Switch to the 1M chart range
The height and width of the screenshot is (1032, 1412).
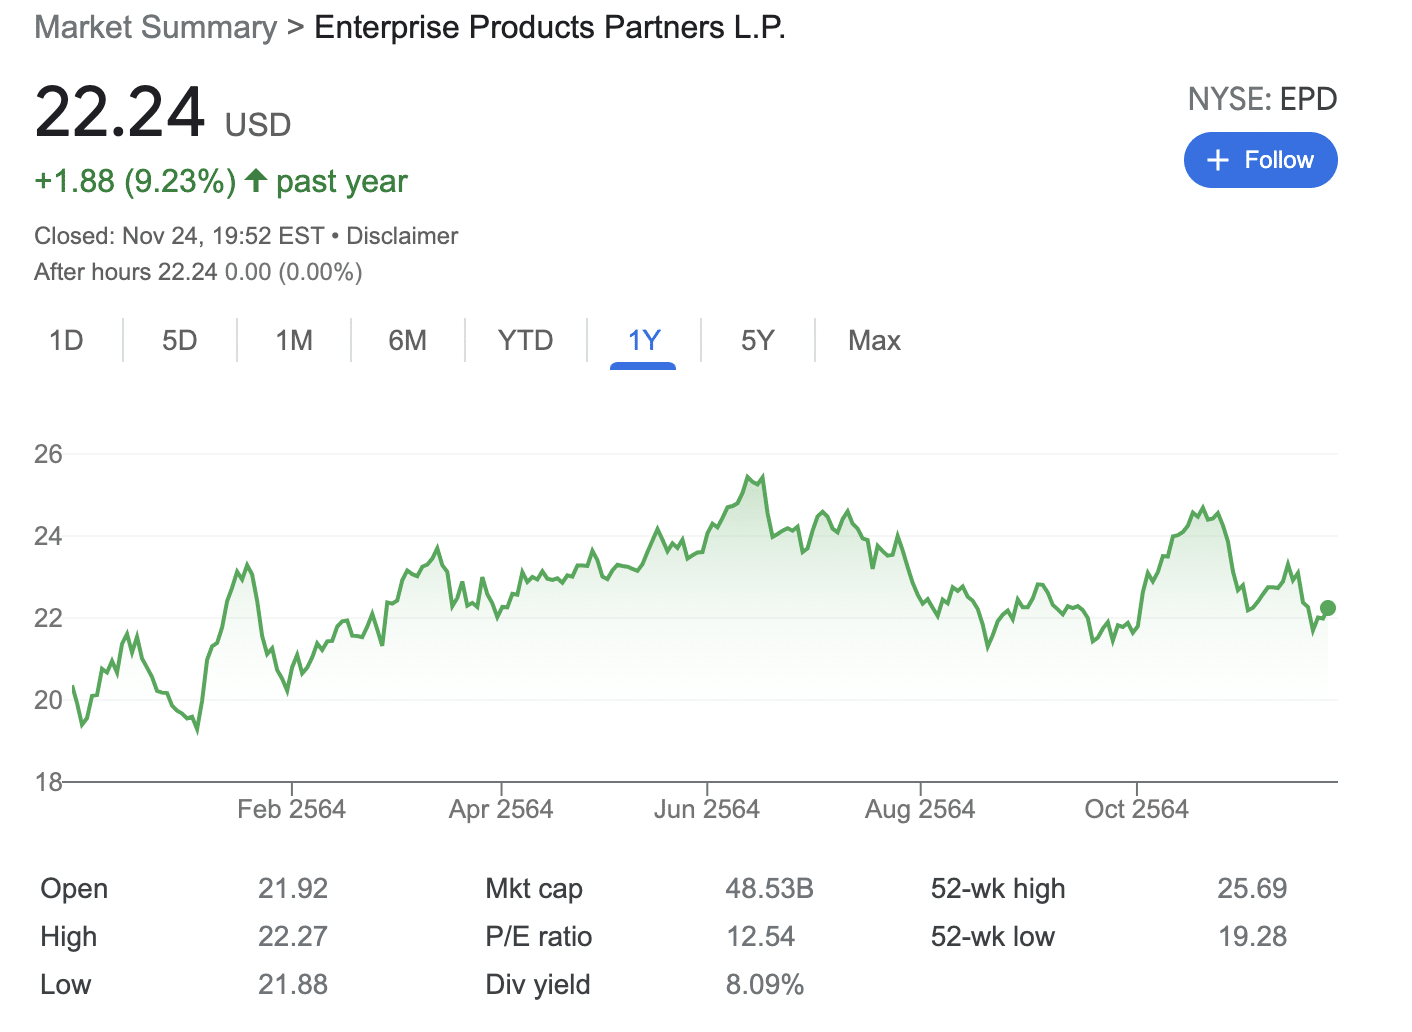point(294,341)
